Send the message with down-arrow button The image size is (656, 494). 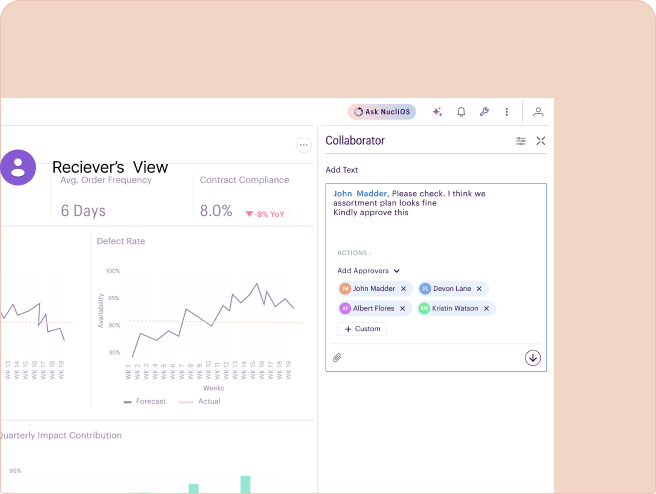pos(533,358)
